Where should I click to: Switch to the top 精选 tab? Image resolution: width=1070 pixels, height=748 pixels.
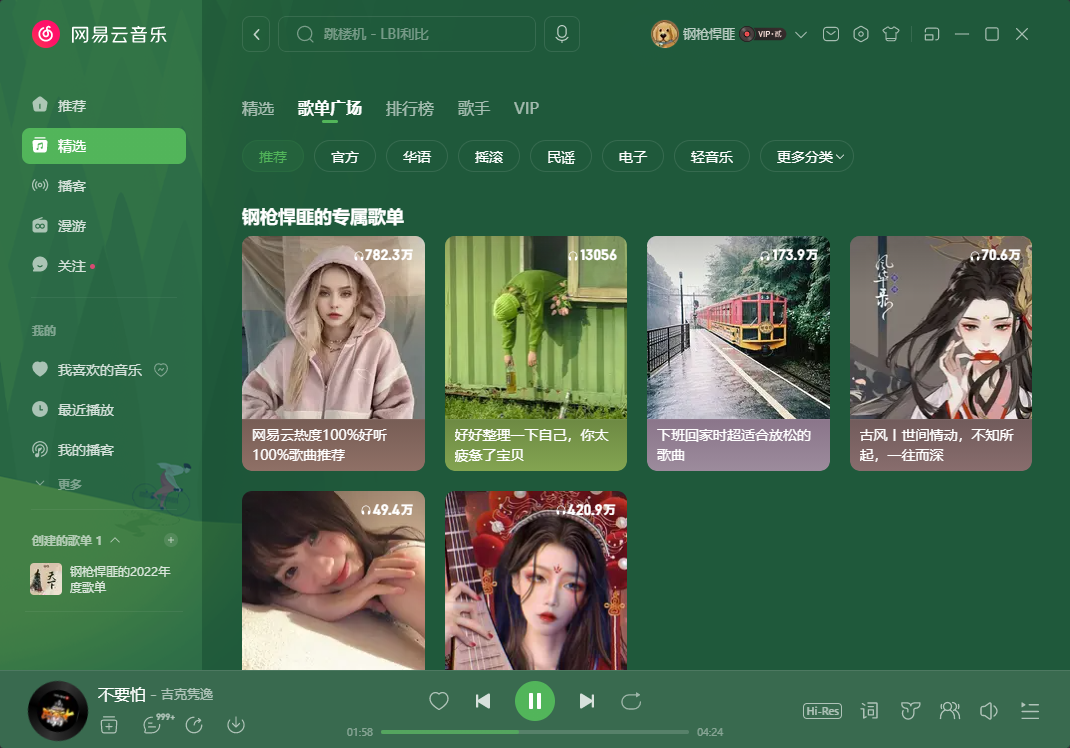258,109
